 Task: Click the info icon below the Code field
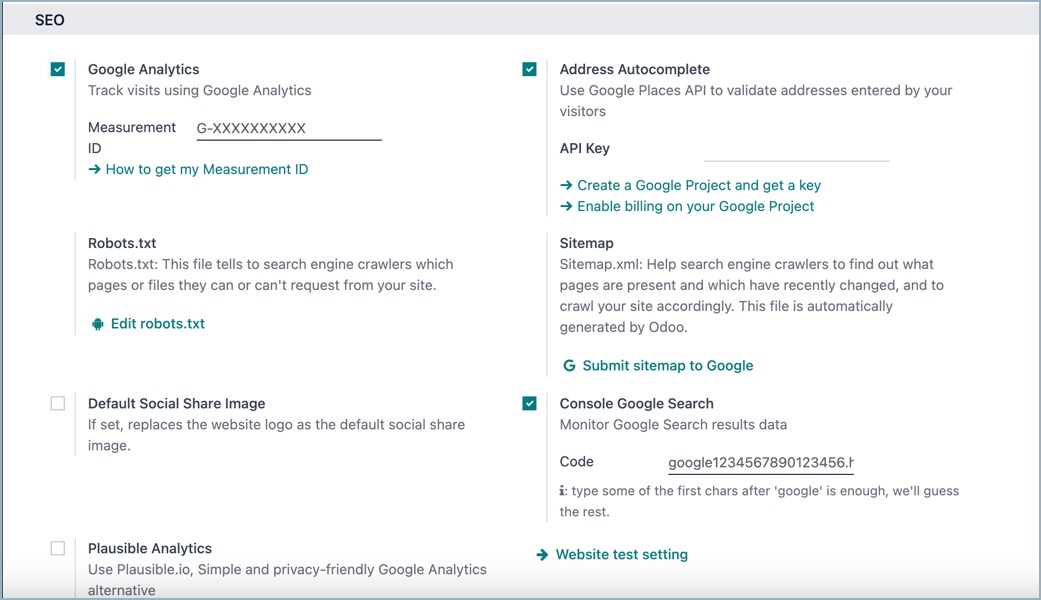(x=562, y=491)
